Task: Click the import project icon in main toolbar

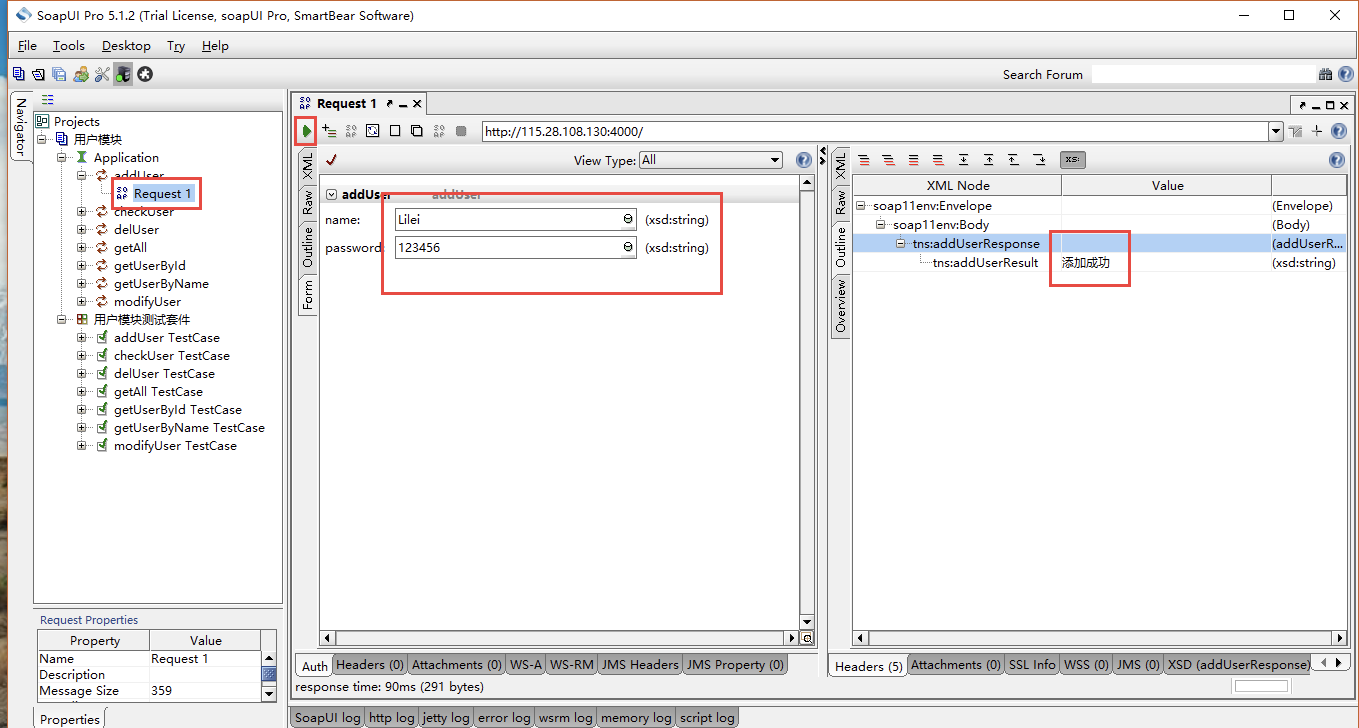Action: tap(38, 74)
